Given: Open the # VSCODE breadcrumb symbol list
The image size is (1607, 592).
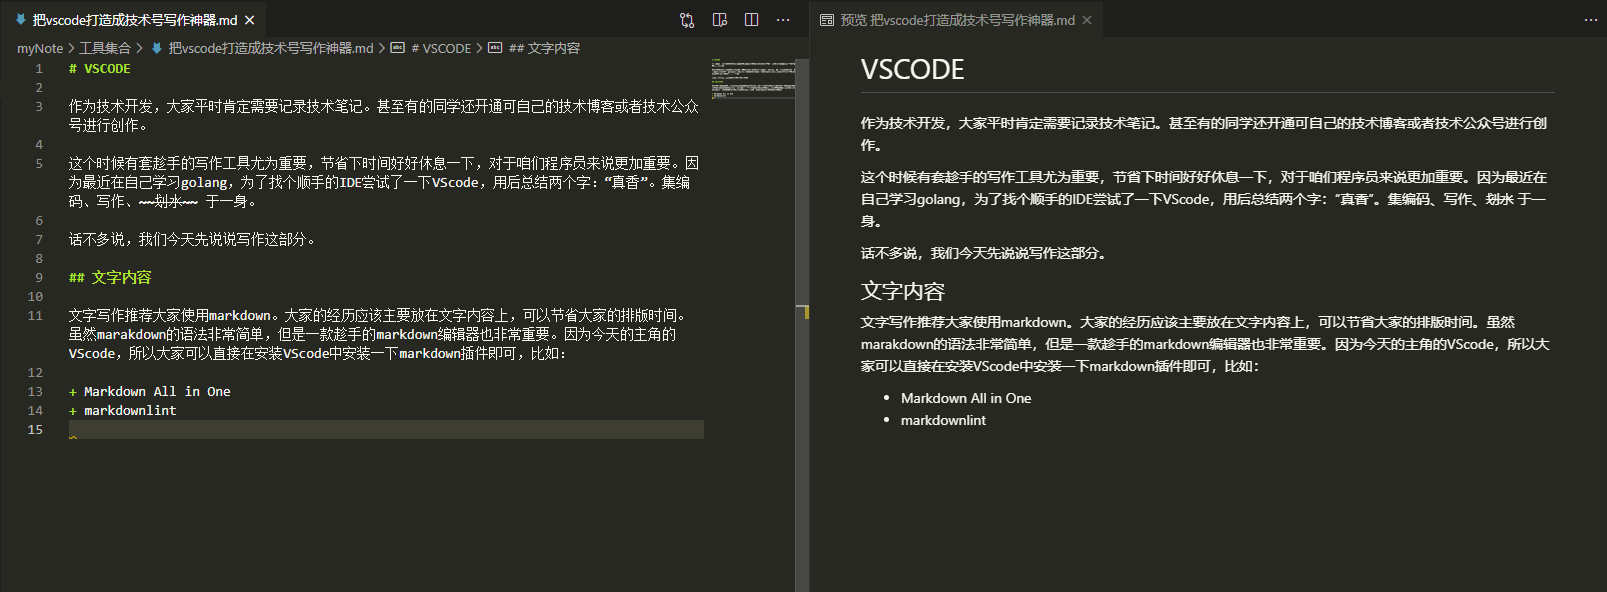Looking at the screenshot, I should (x=440, y=48).
